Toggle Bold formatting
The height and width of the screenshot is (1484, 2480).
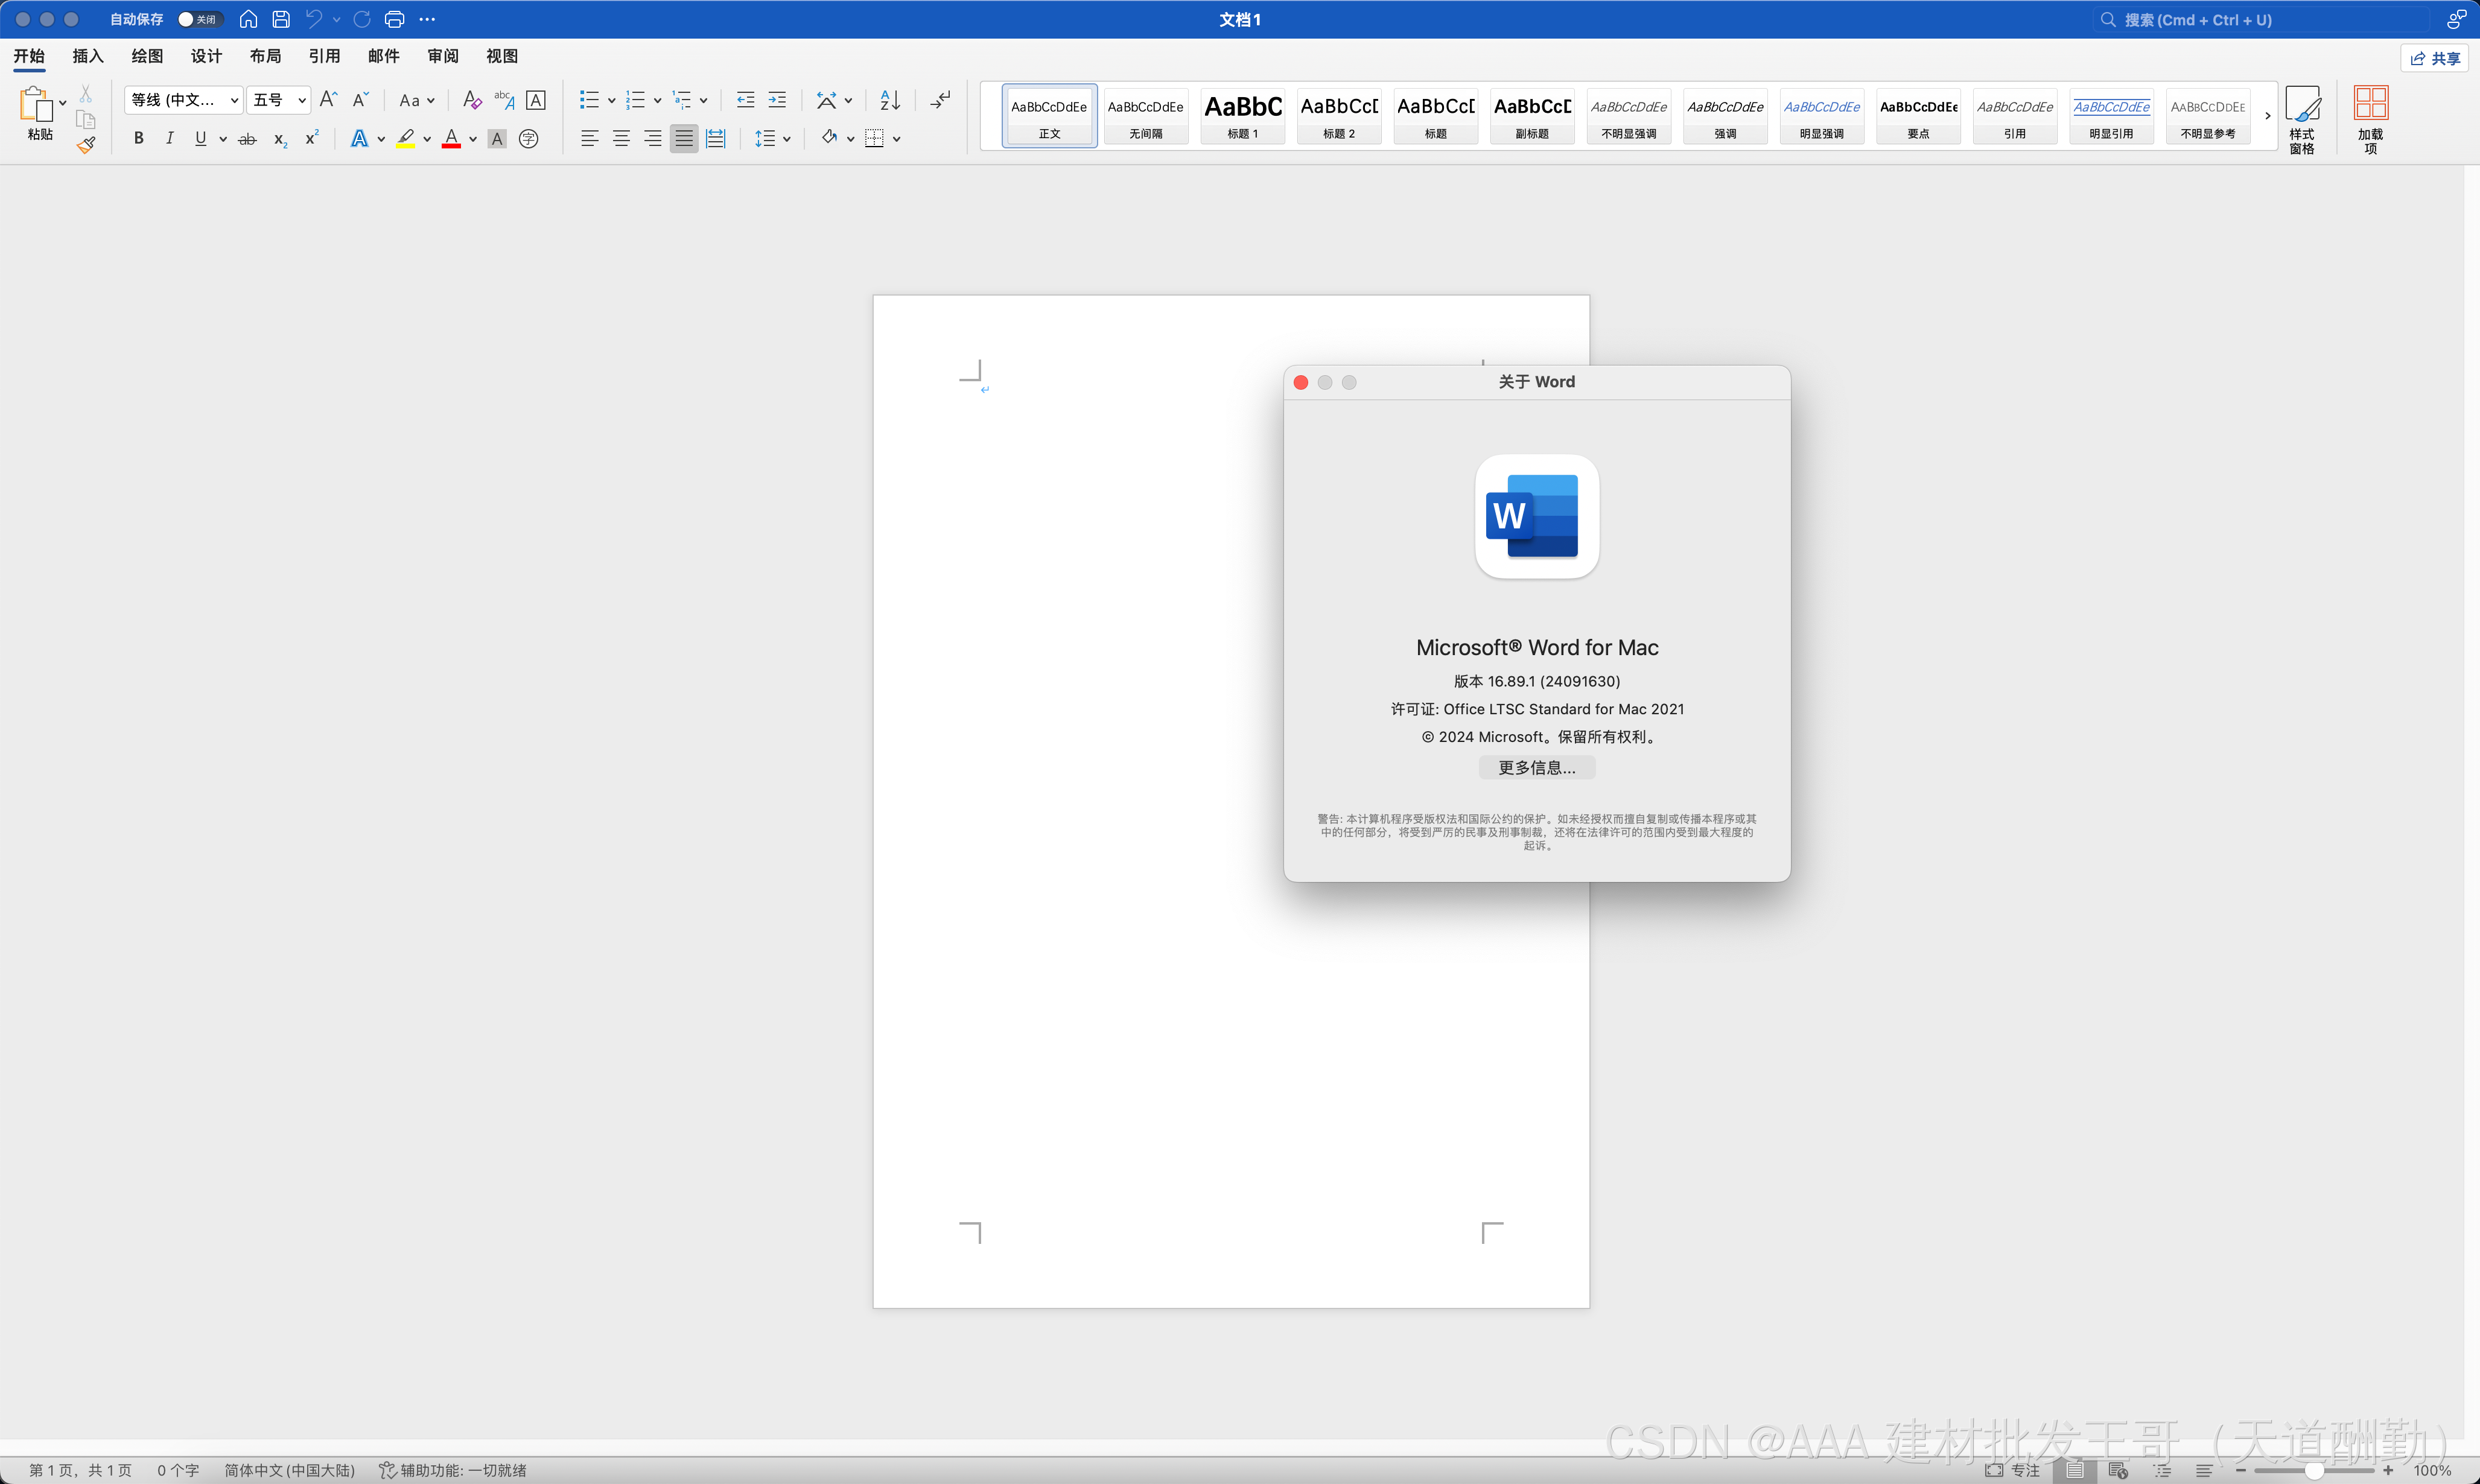coord(139,139)
